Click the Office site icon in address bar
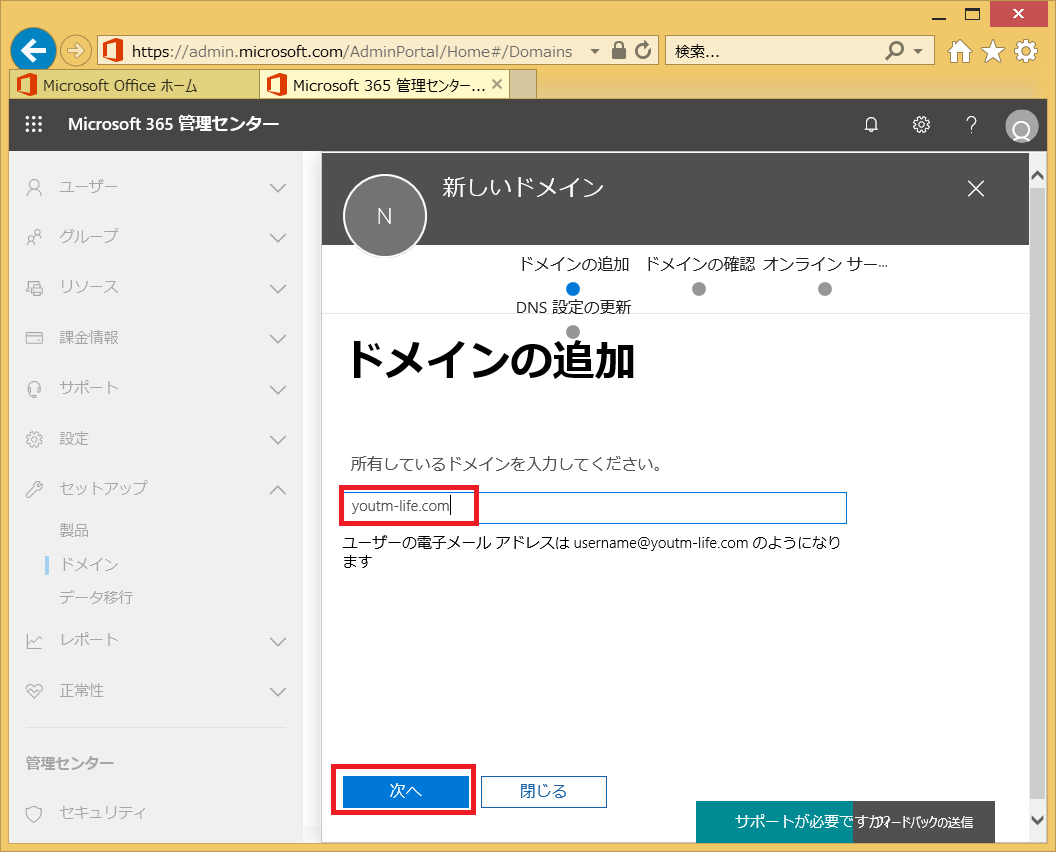Viewport: 1056px width, 852px height. (x=113, y=51)
